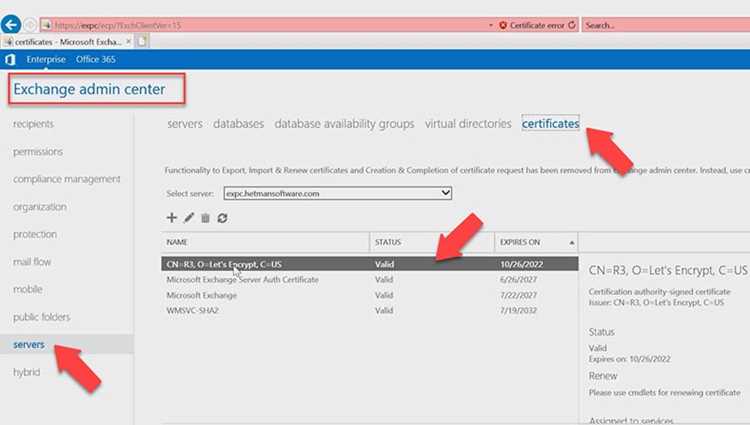Click the 7/22/2027 expiry date cell
This screenshot has width=750, height=425.
point(518,295)
